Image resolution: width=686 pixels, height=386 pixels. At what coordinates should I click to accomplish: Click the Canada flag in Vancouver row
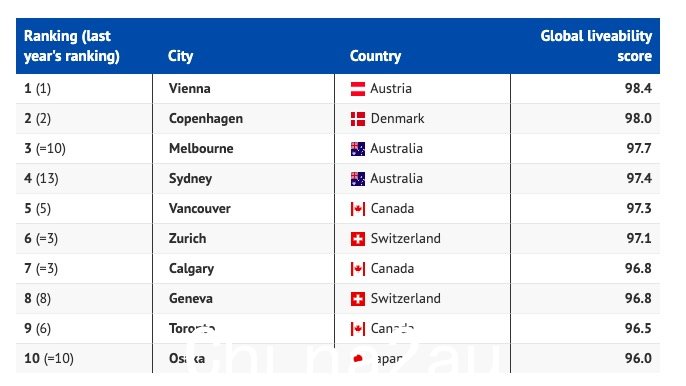point(357,209)
